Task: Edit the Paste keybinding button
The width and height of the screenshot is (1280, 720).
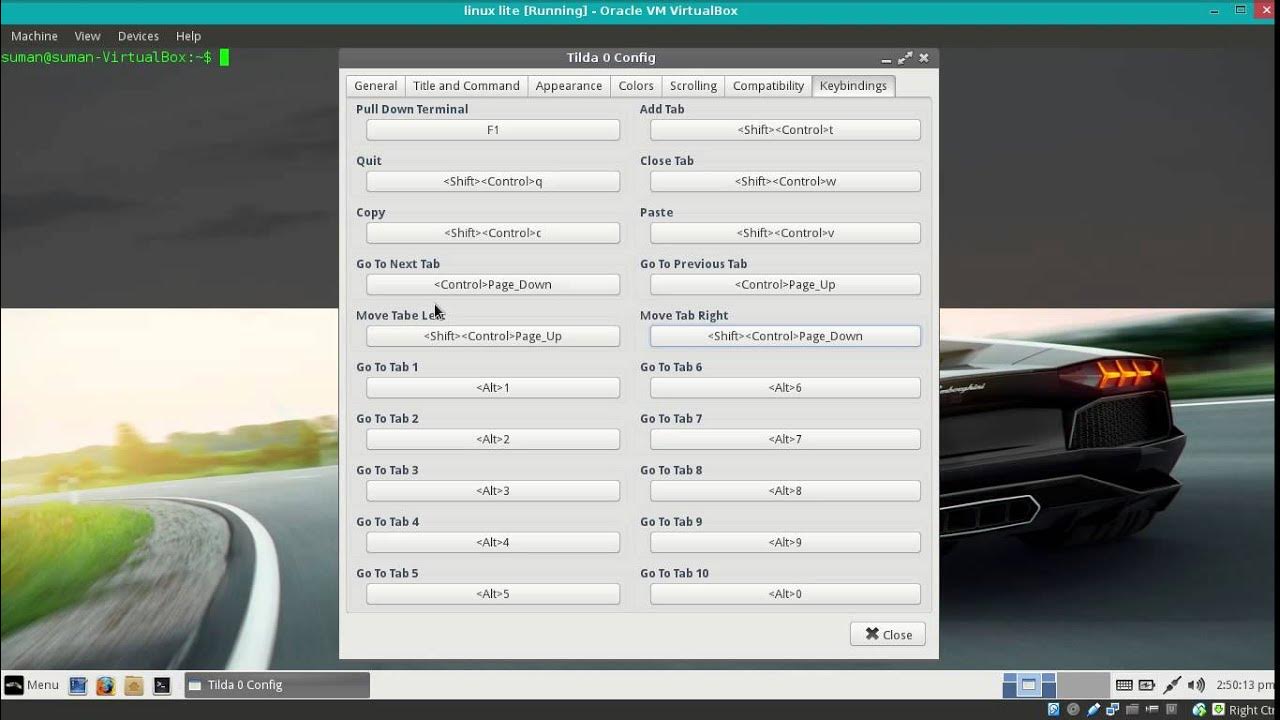Action: (785, 233)
